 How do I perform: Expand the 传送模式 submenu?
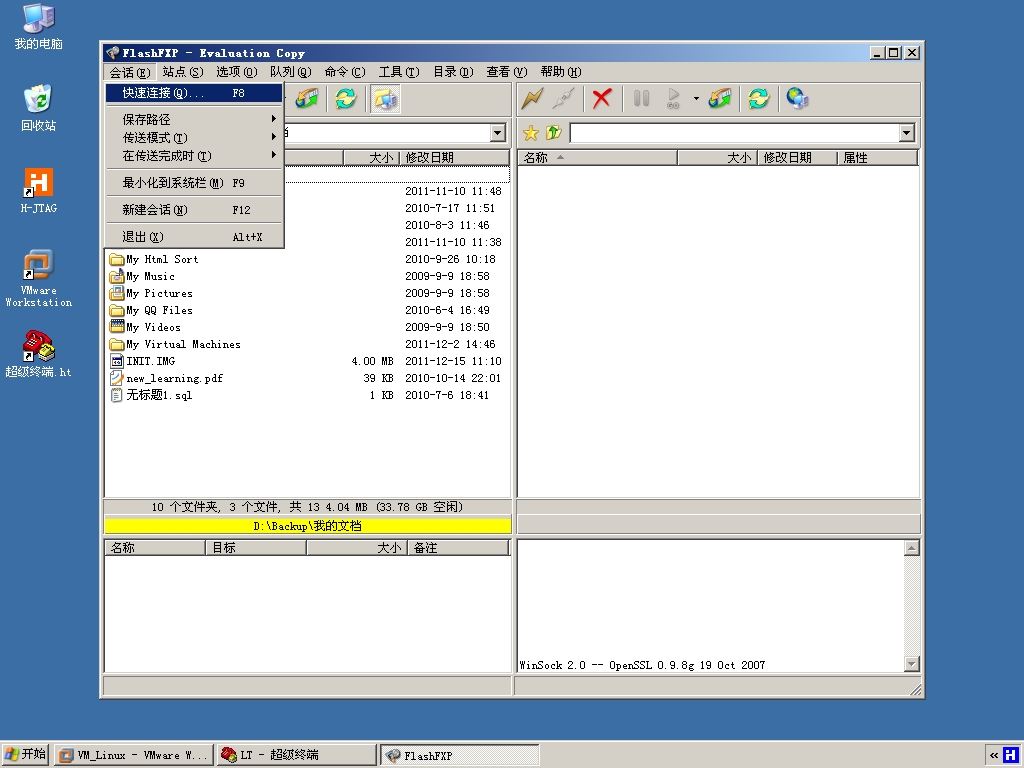coord(194,138)
